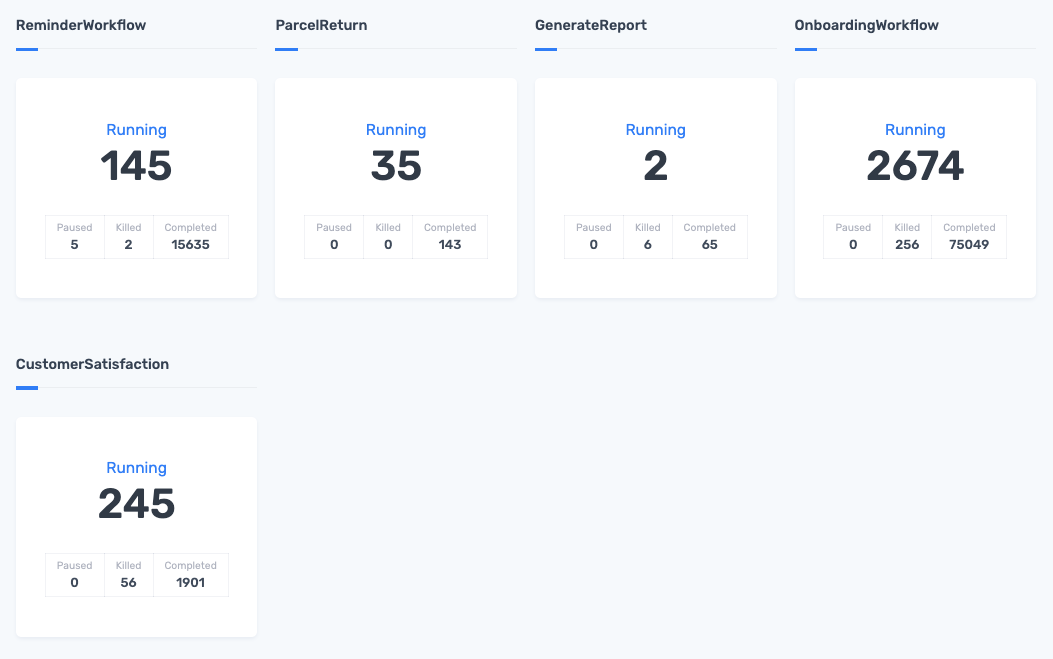The width and height of the screenshot is (1053, 659).
Task: Click GenerateReport's paused value 0
Action: coord(594,245)
